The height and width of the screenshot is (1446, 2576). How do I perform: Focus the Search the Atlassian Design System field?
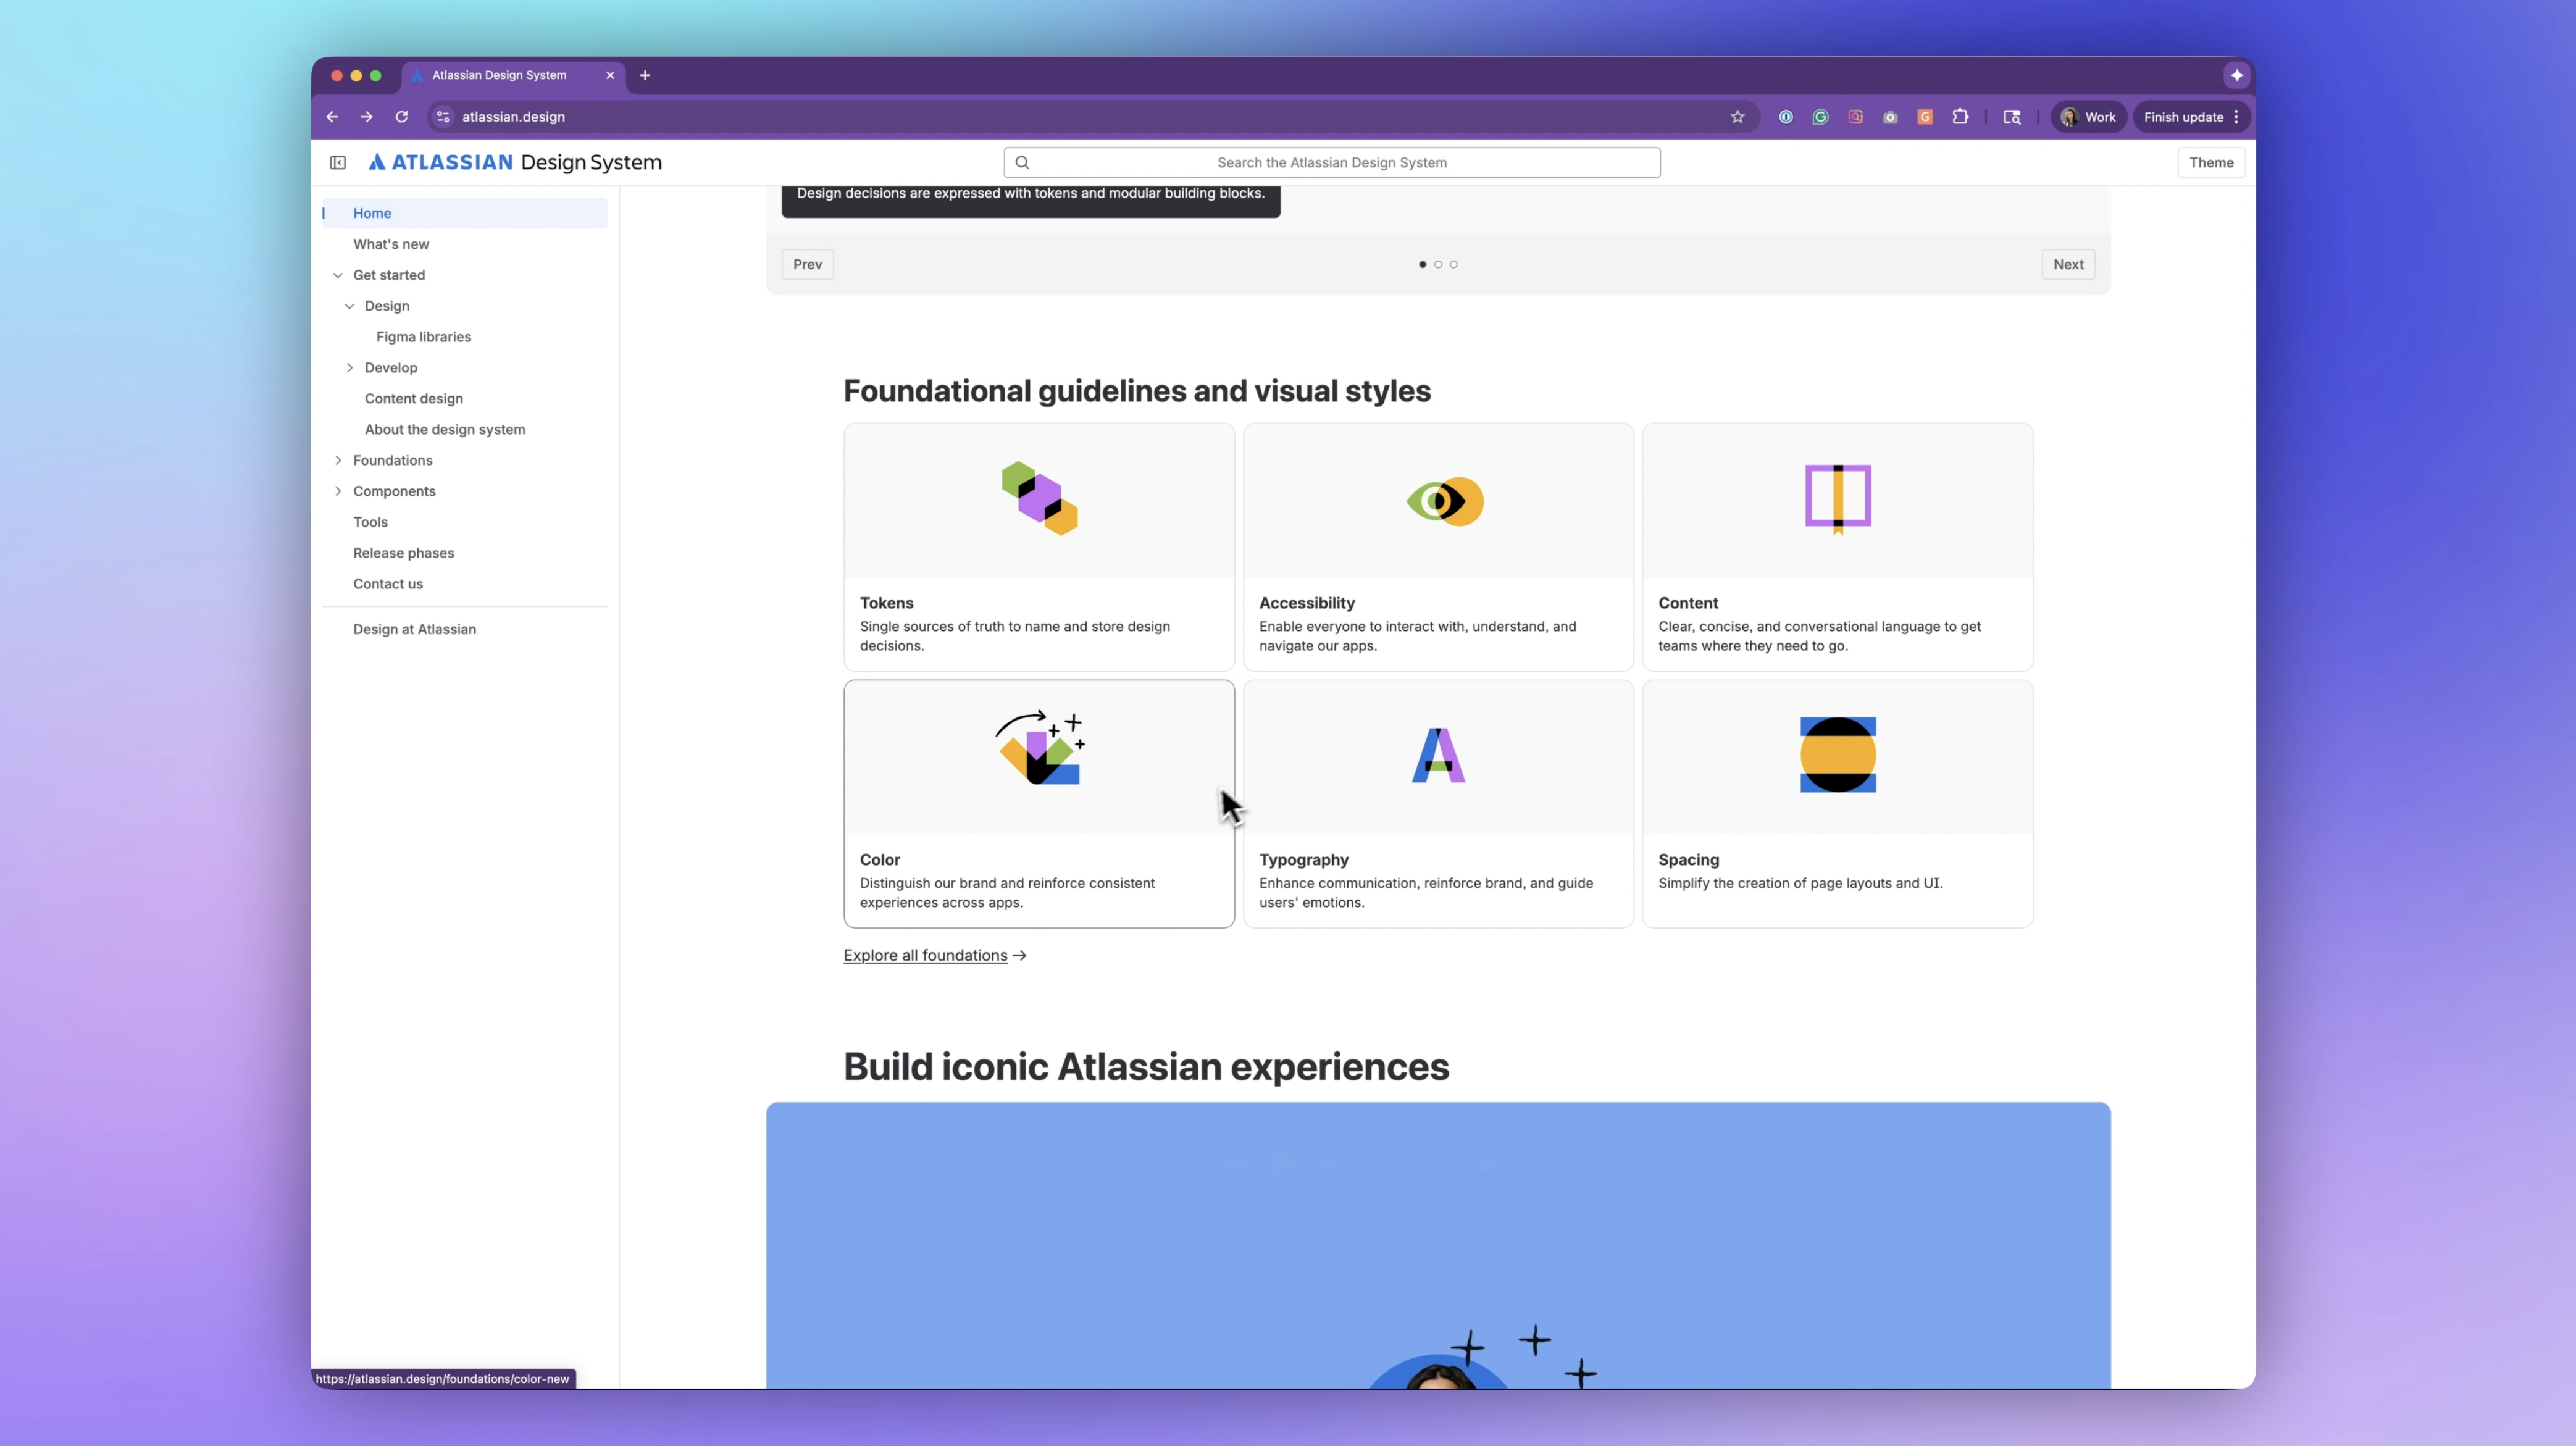click(x=1331, y=163)
